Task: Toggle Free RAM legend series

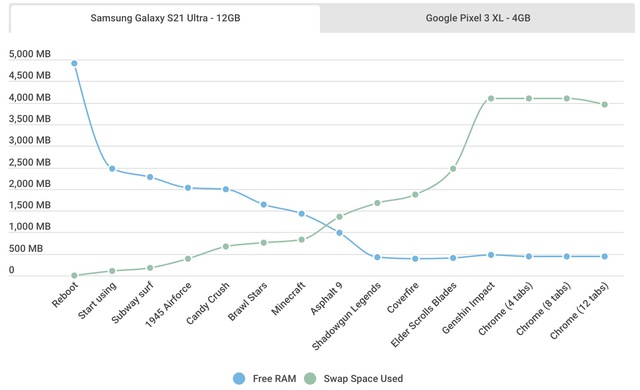Action: (x=264, y=379)
